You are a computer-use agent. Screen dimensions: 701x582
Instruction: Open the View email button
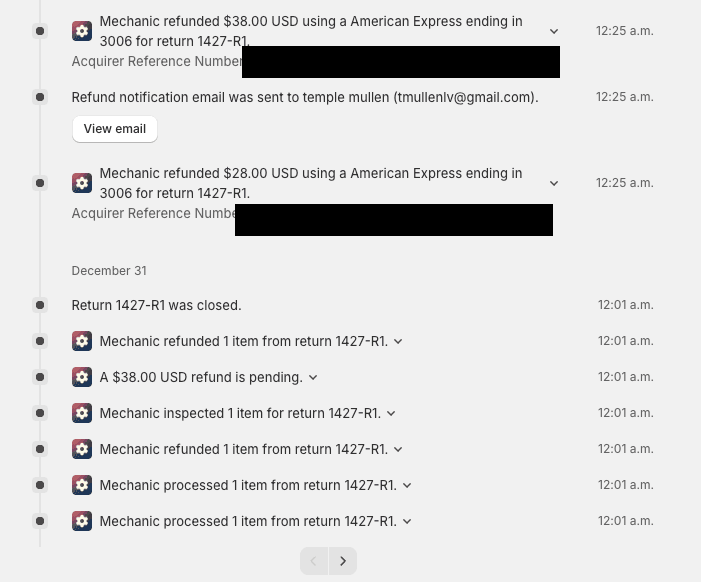(x=115, y=129)
